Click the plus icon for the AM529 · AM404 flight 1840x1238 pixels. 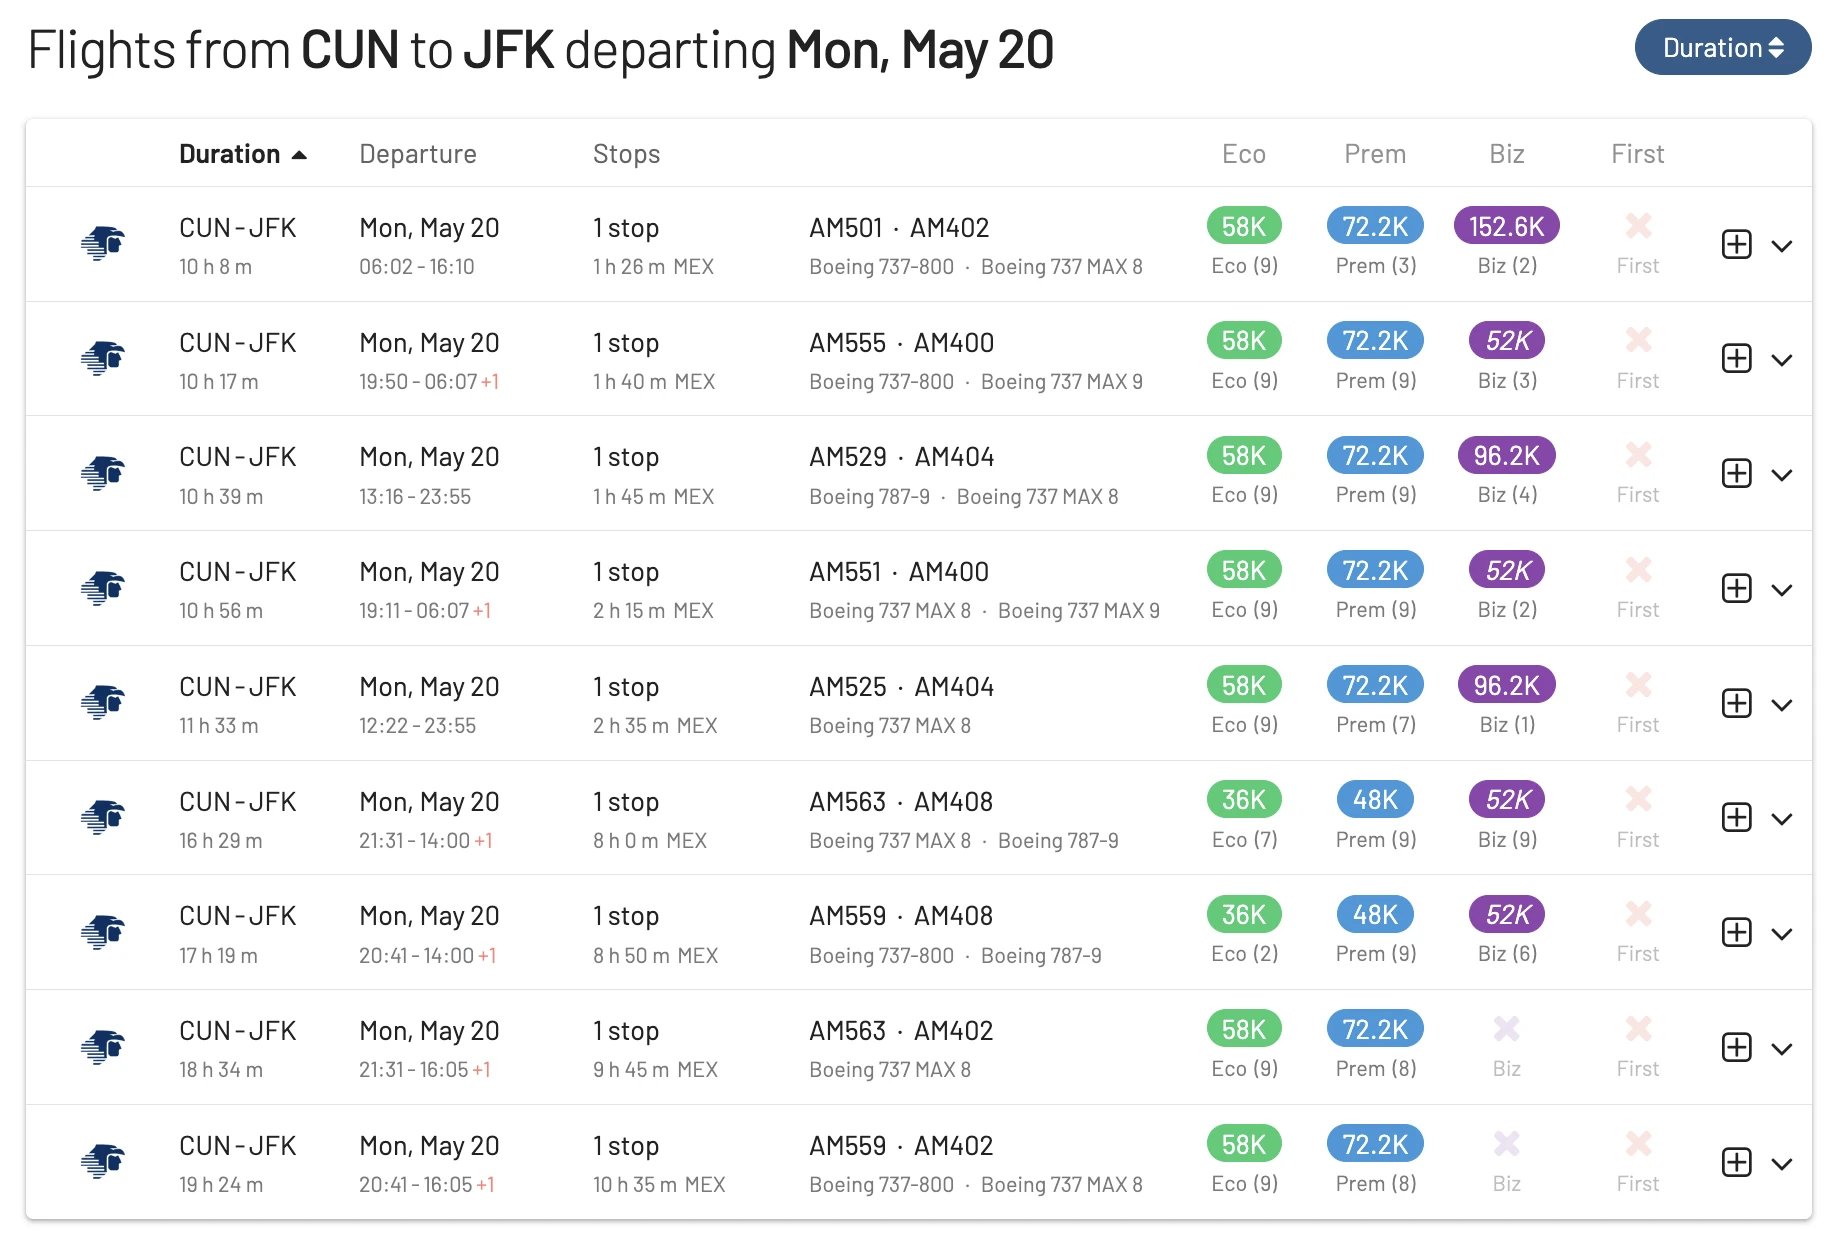tap(1737, 473)
